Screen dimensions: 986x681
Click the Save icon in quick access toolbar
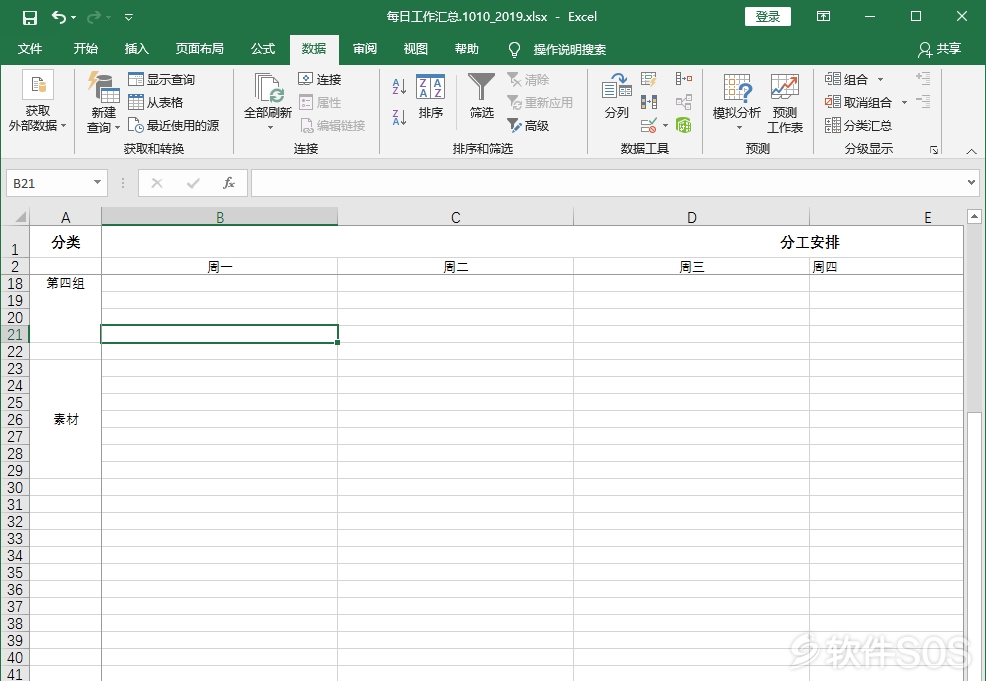[30, 18]
